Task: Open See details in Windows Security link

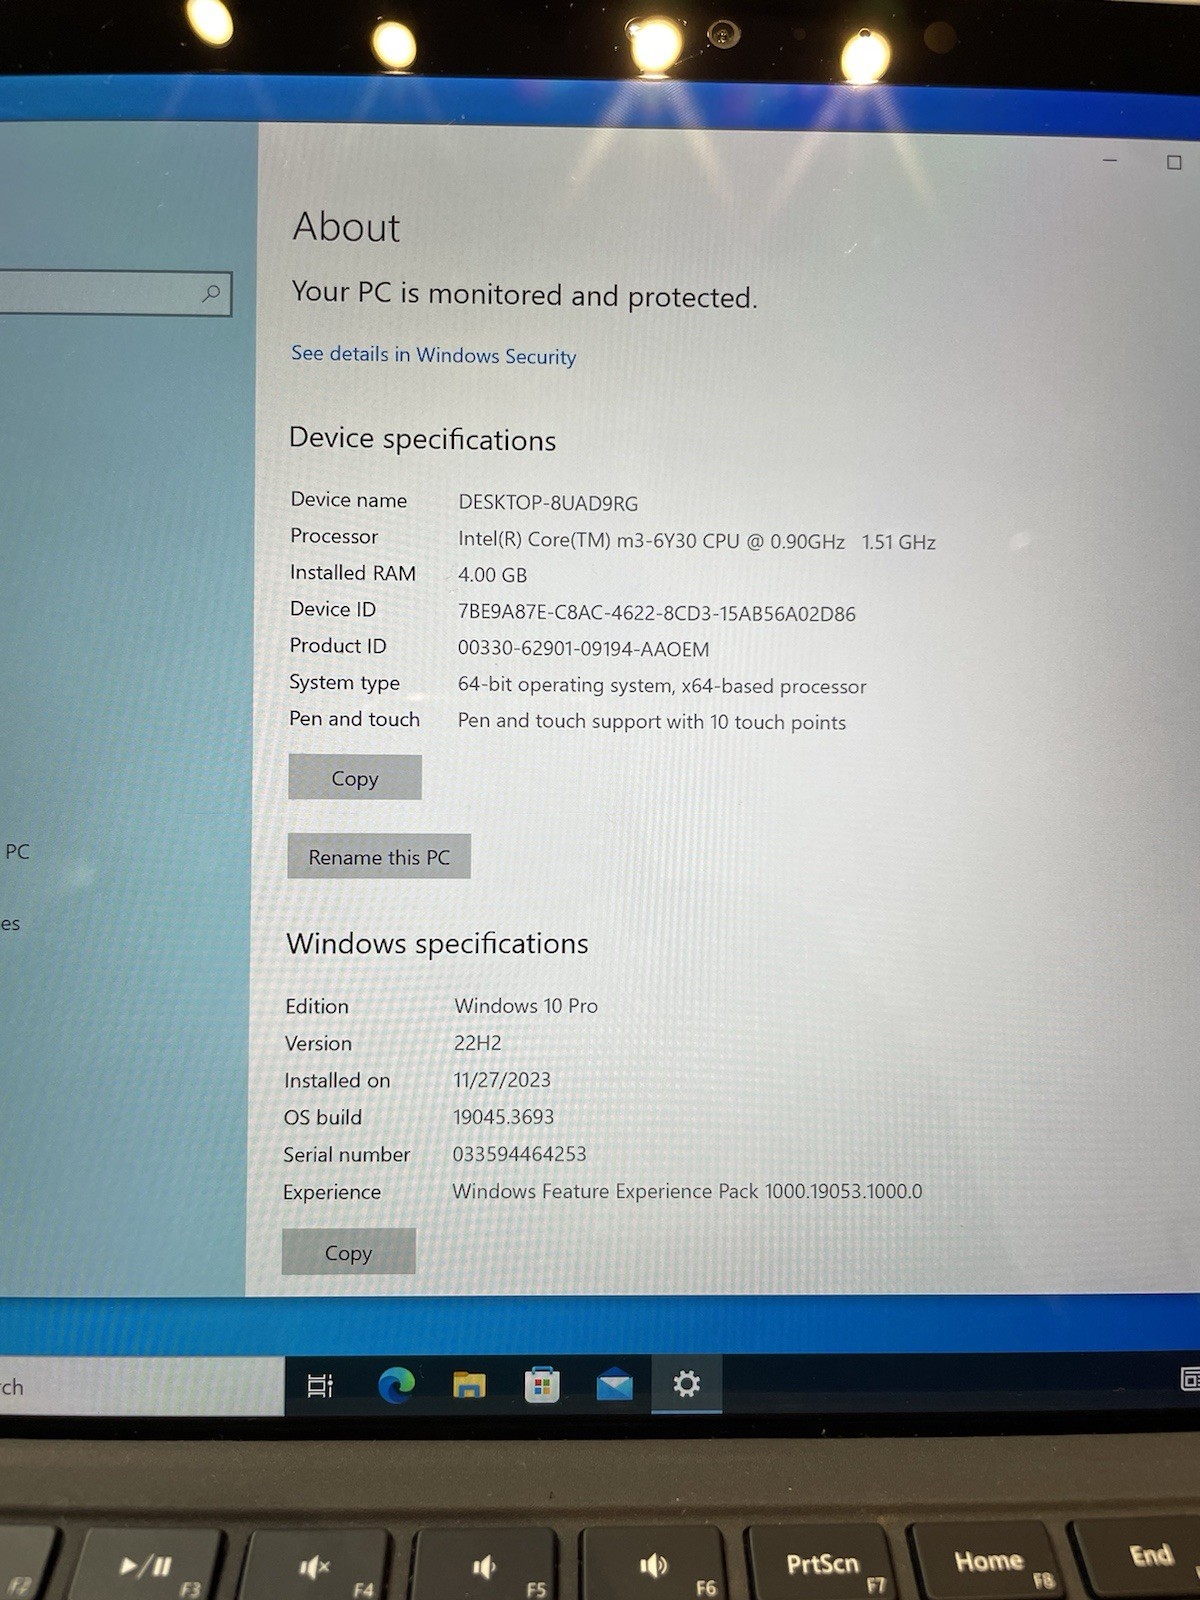Action: coord(434,355)
